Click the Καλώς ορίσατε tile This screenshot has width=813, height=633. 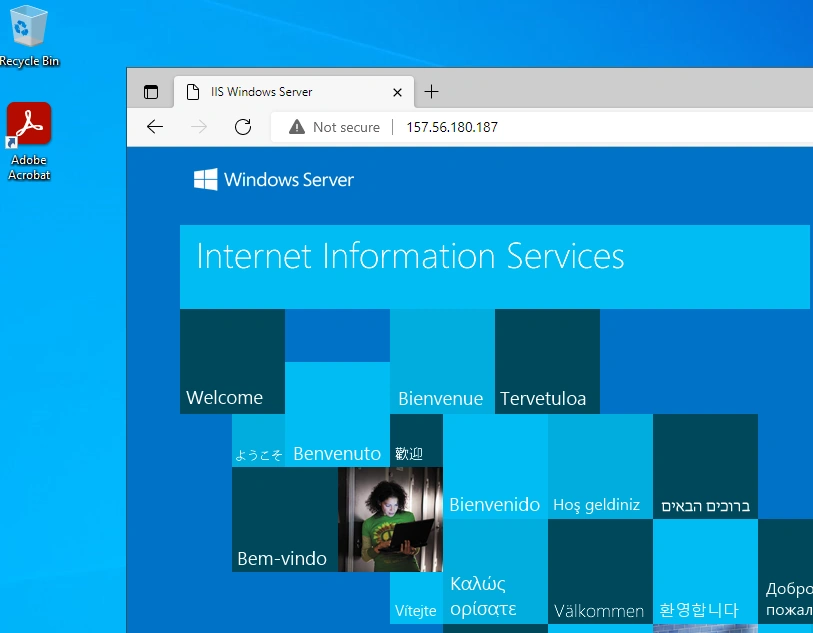pyautogui.click(x=495, y=571)
